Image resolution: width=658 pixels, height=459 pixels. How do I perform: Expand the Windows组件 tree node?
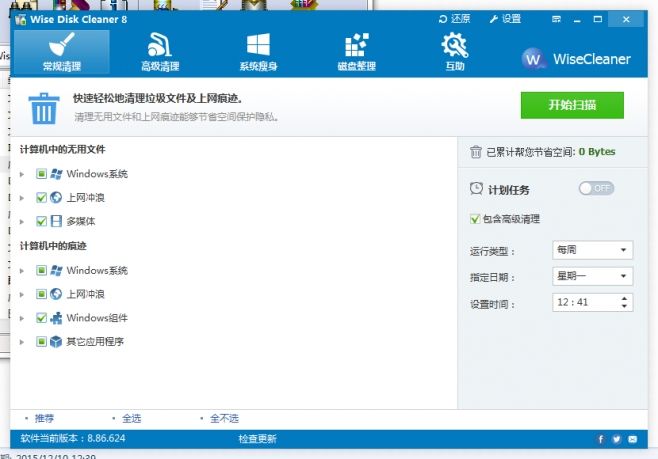(22, 318)
